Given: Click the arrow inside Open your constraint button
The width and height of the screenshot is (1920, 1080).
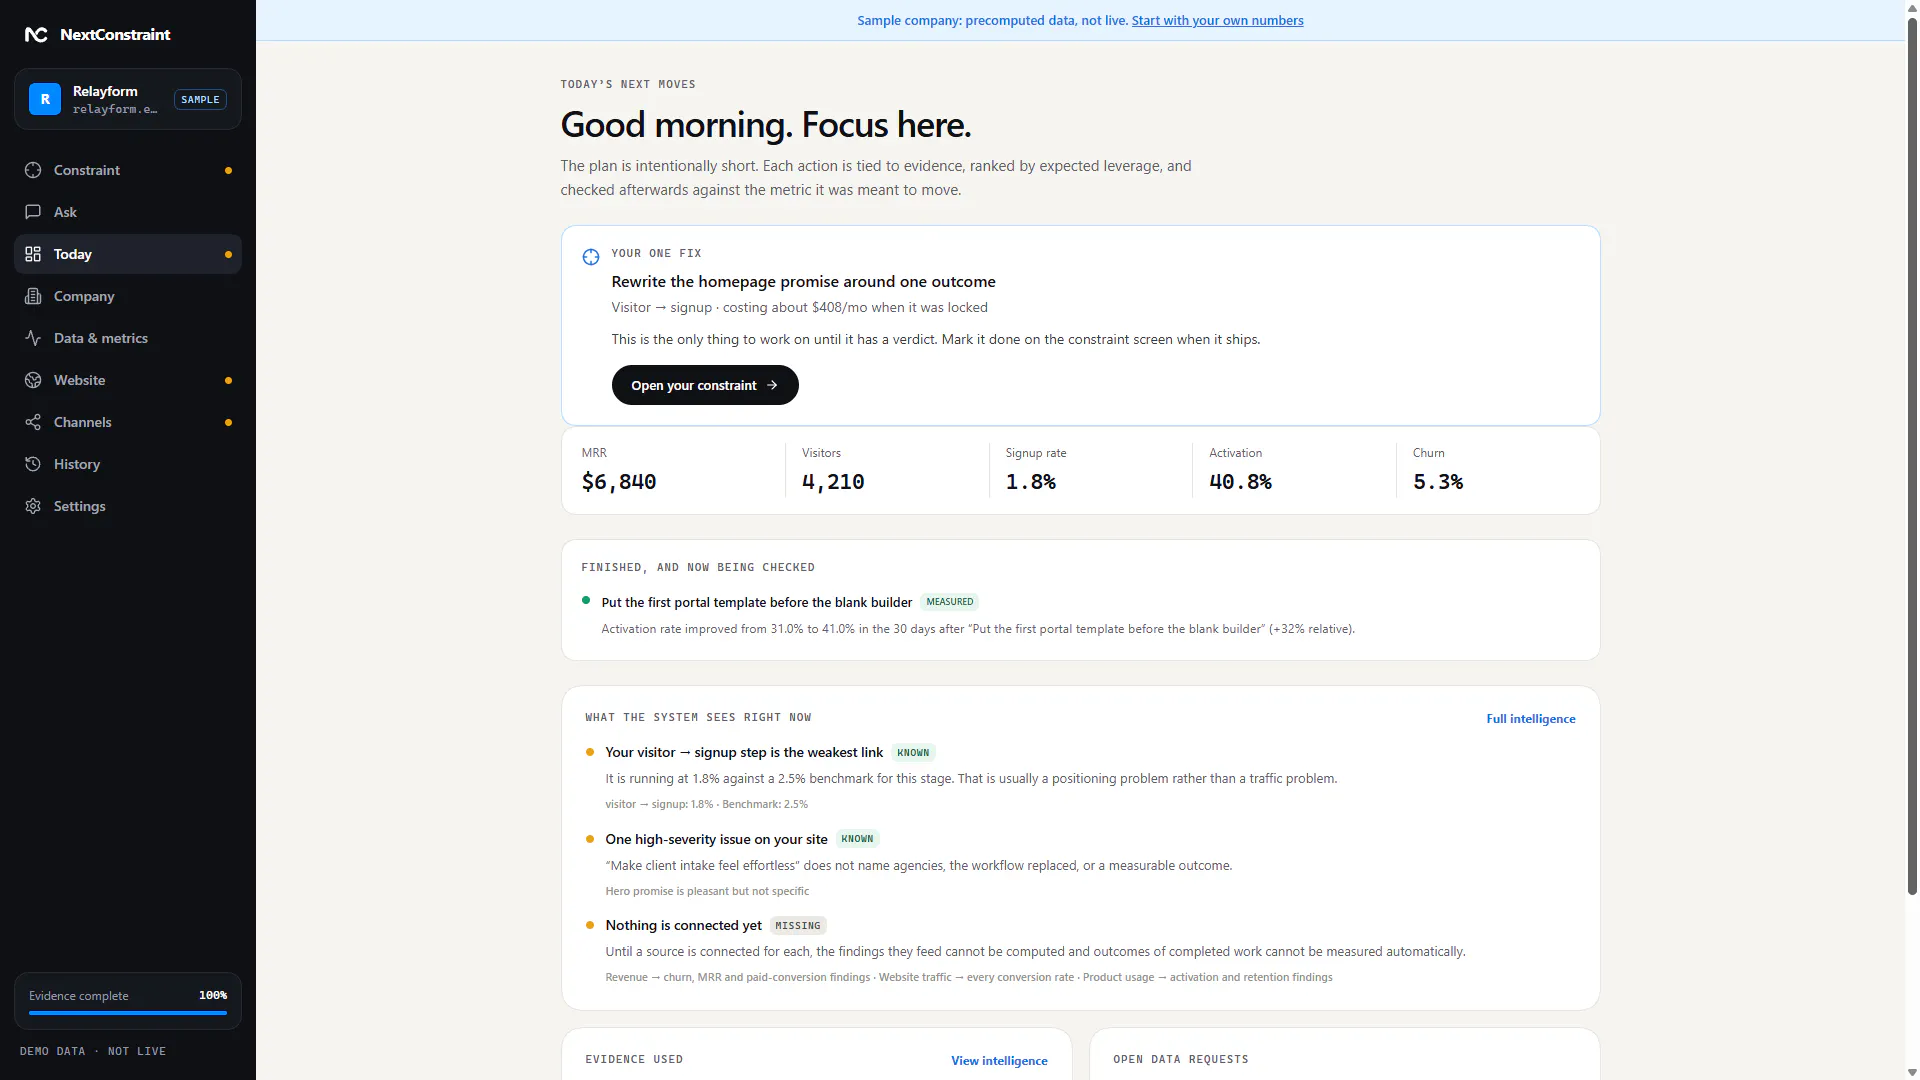Looking at the screenshot, I should point(772,385).
